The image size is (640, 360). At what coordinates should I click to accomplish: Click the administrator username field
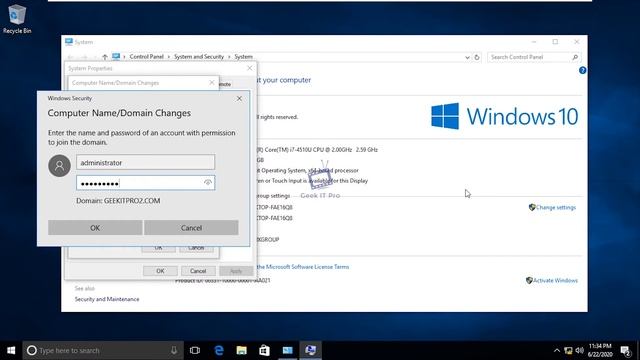pyautogui.click(x=145, y=162)
